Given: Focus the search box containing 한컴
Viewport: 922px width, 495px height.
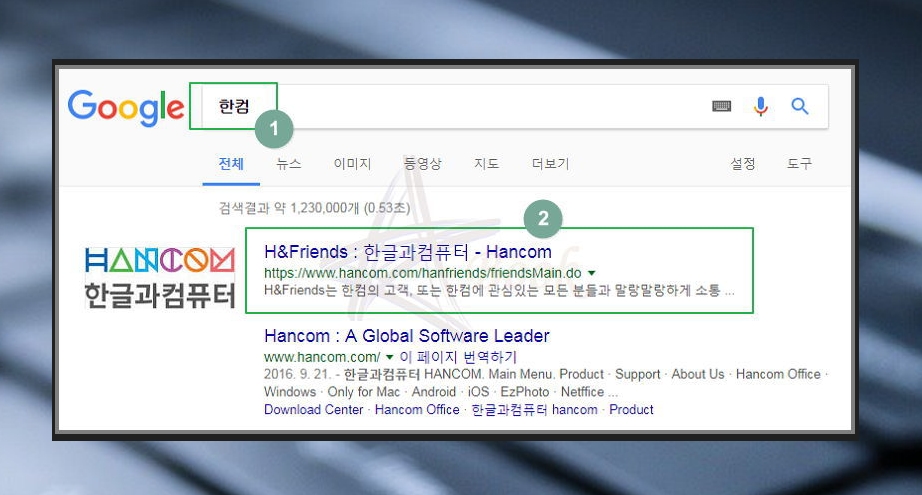Looking at the screenshot, I should (515, 106).
